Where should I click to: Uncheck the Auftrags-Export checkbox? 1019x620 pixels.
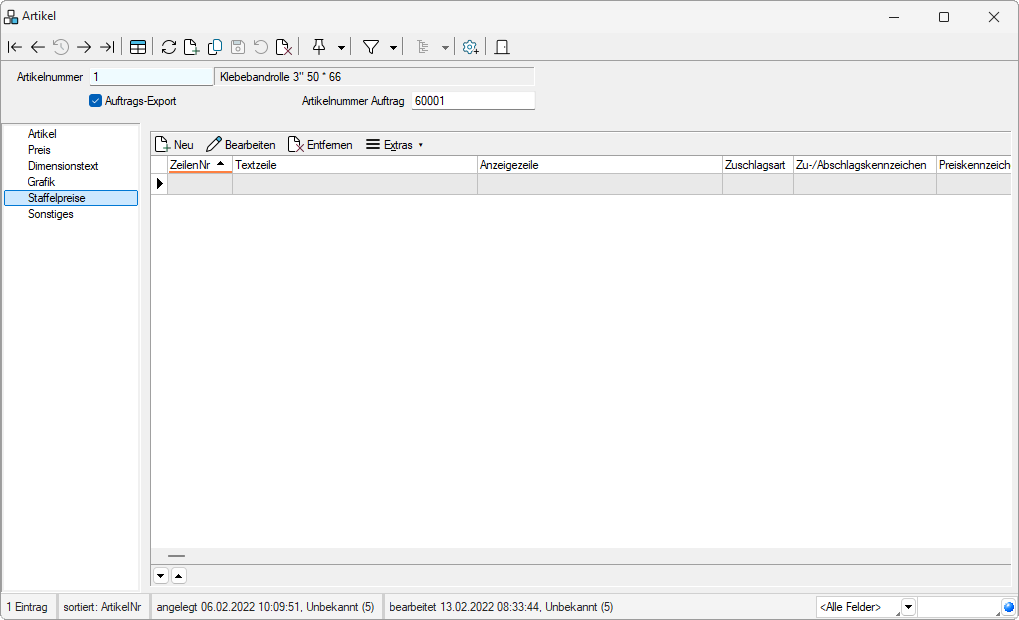coord(96,101)
